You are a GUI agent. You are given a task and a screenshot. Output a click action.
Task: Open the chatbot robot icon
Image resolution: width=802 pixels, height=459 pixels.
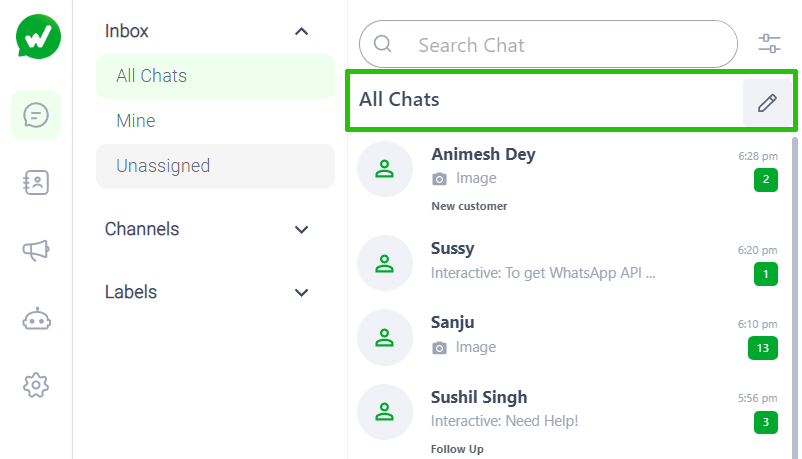[36, 319]
